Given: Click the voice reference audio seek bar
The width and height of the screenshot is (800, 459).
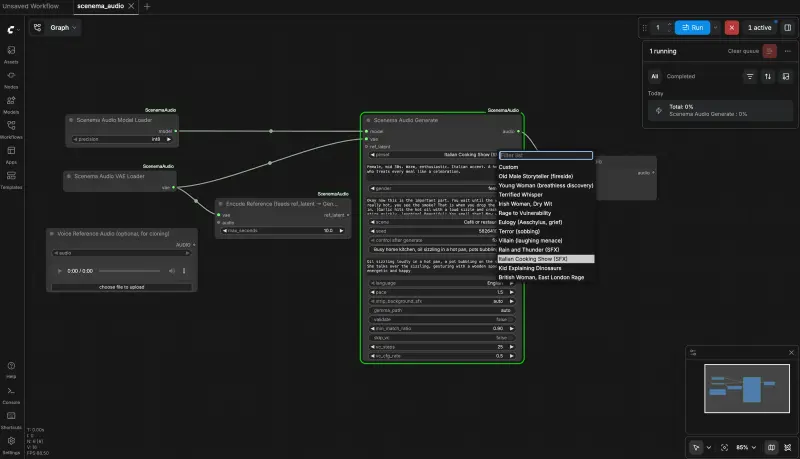Looking at the screenshot, I should coord(129,271).
